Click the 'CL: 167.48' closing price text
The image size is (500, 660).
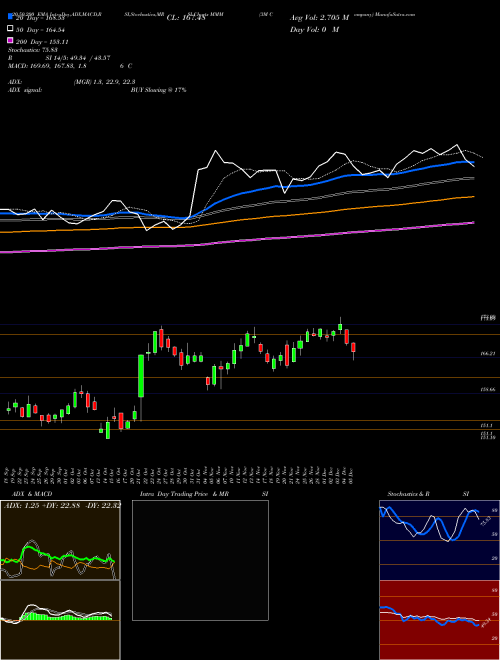tap(186, 18)
